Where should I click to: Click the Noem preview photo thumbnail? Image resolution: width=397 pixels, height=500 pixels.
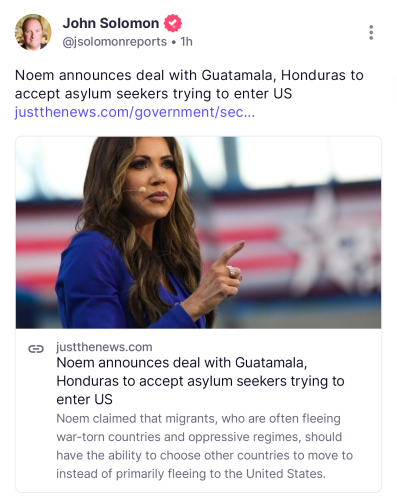(198, 233)
